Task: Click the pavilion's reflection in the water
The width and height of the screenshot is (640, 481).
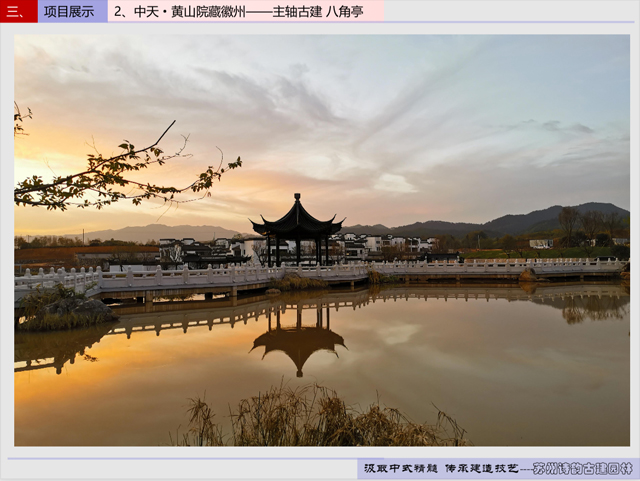Action: coord(299,341)
